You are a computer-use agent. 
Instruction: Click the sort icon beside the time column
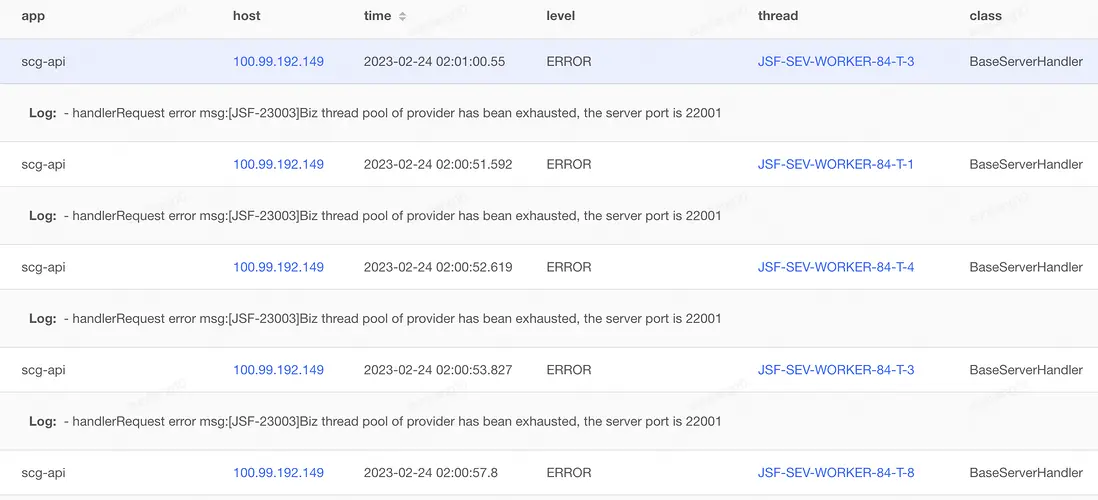pyautogui.click(x=402, y=17)
